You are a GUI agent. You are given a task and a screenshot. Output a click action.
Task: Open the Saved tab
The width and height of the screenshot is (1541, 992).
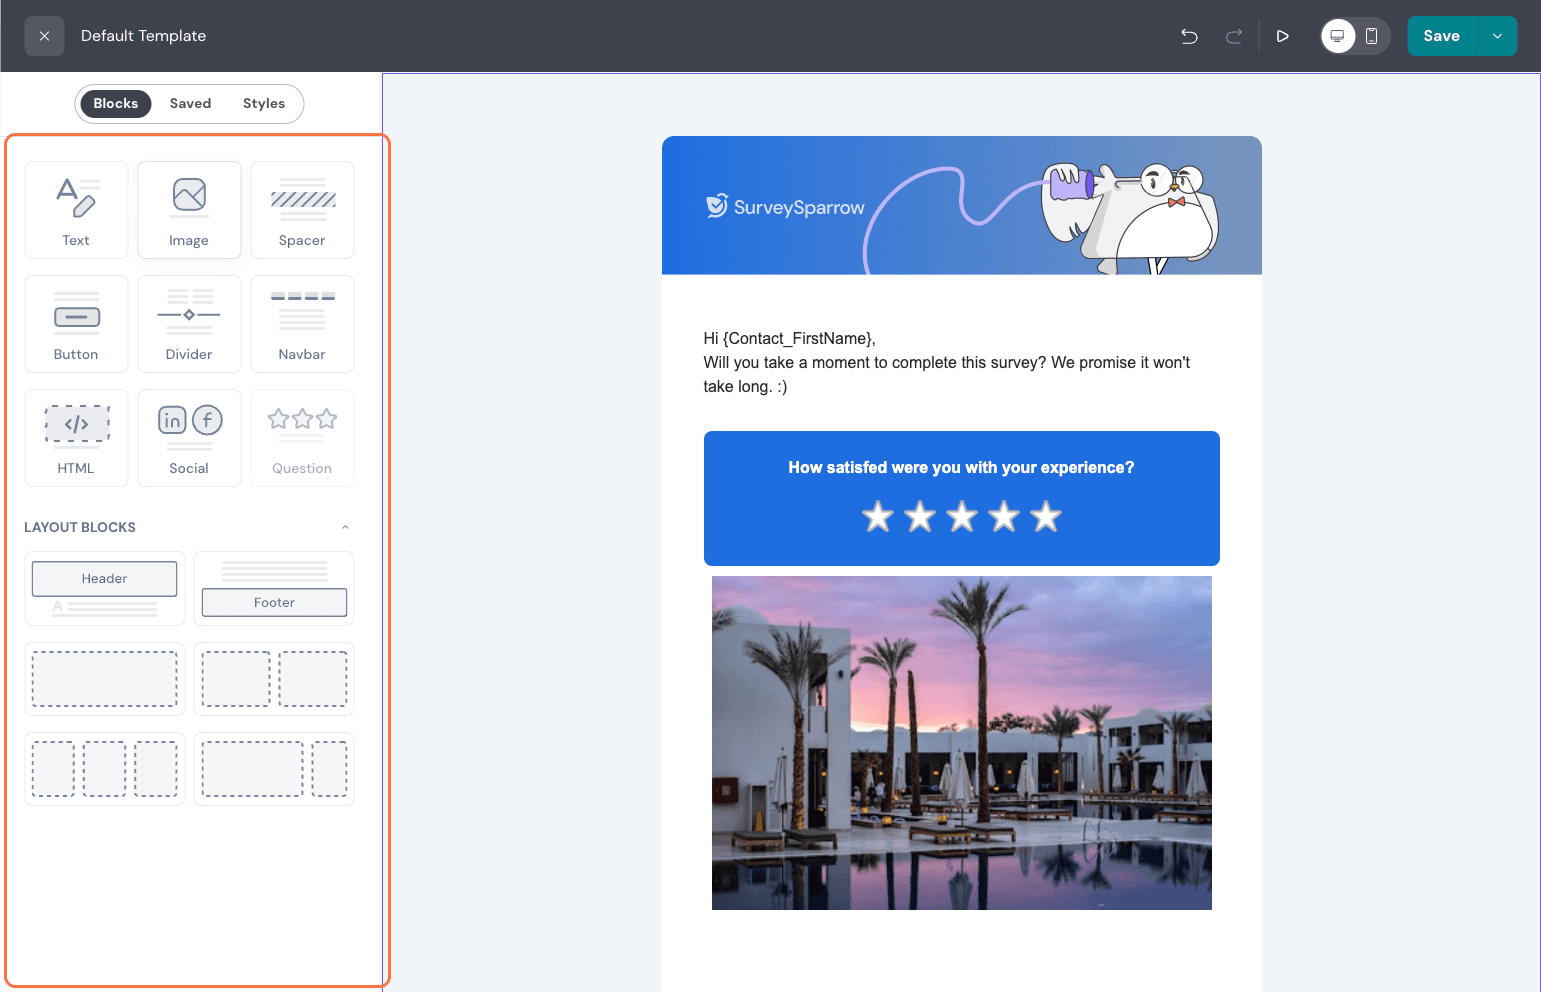[x=190, y=104]
